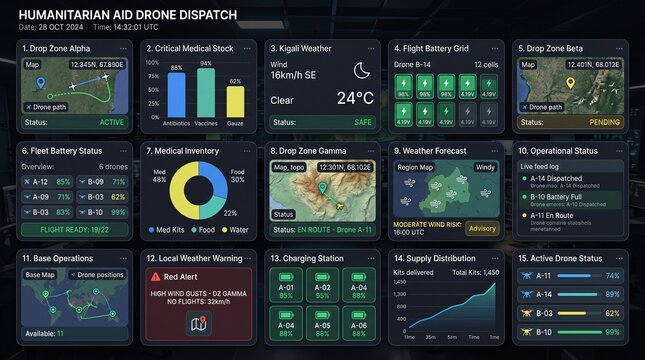The image size is (645, 360).
Task: Toggle Water legend in Medical Inventory
Action: pyautogui.click(x=235, y=230)
